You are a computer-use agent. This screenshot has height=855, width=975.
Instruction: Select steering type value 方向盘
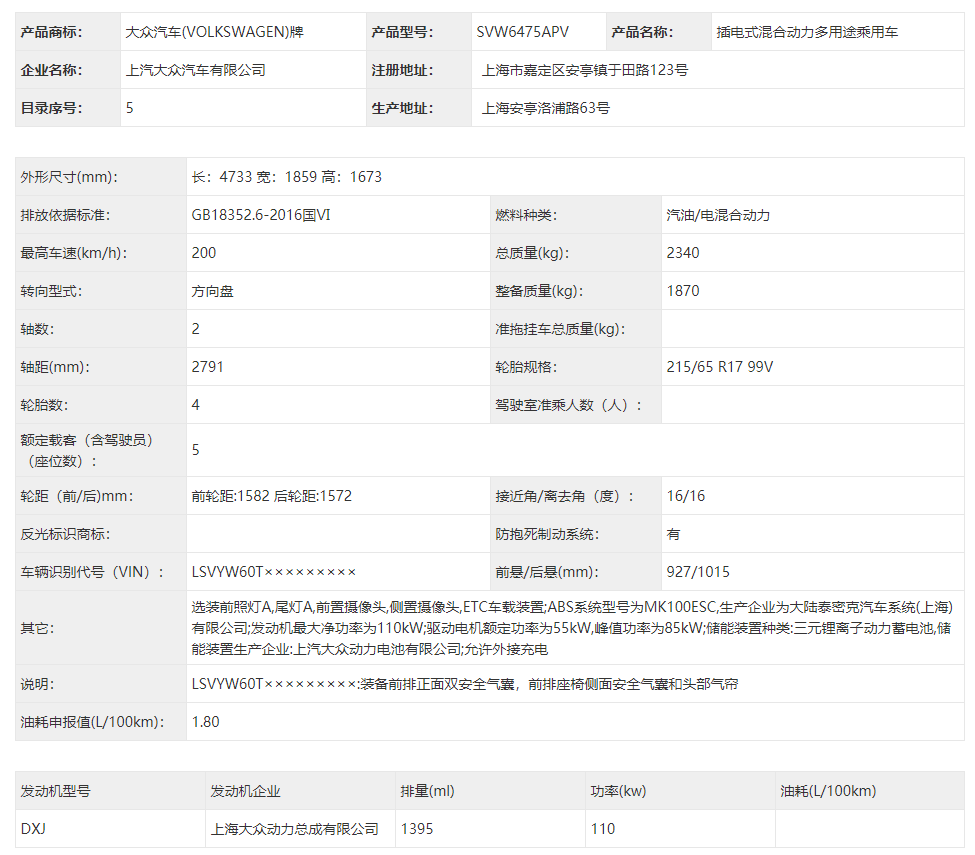tap(213, 291)
